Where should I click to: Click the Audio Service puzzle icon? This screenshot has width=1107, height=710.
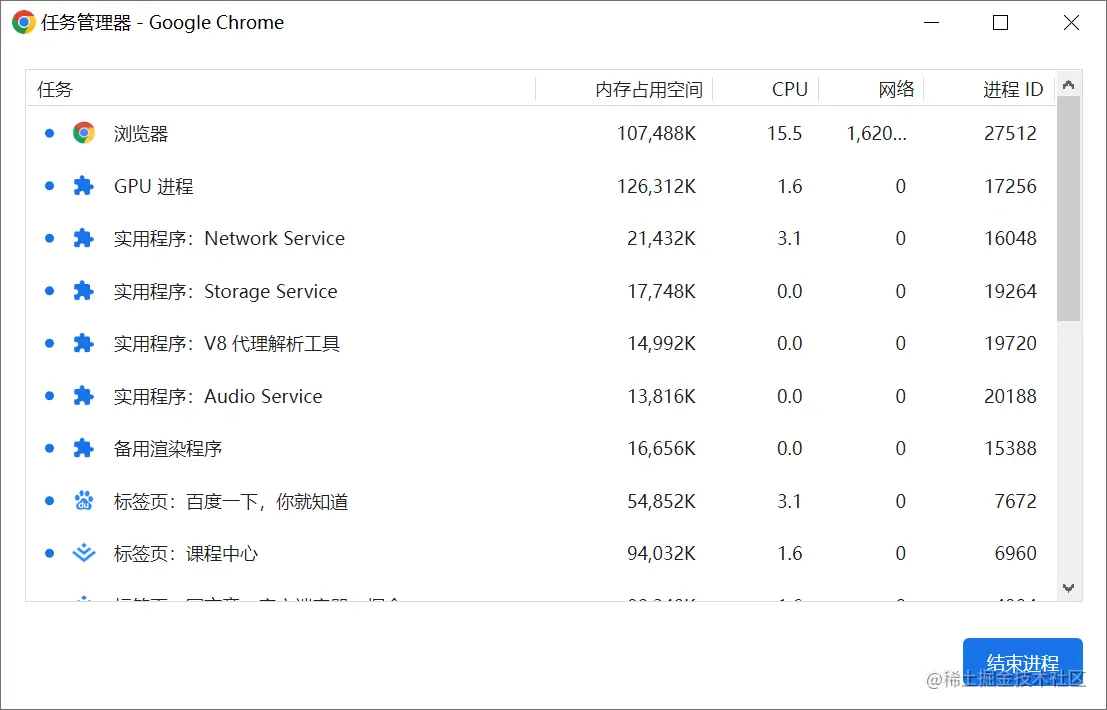coord(84,396)
